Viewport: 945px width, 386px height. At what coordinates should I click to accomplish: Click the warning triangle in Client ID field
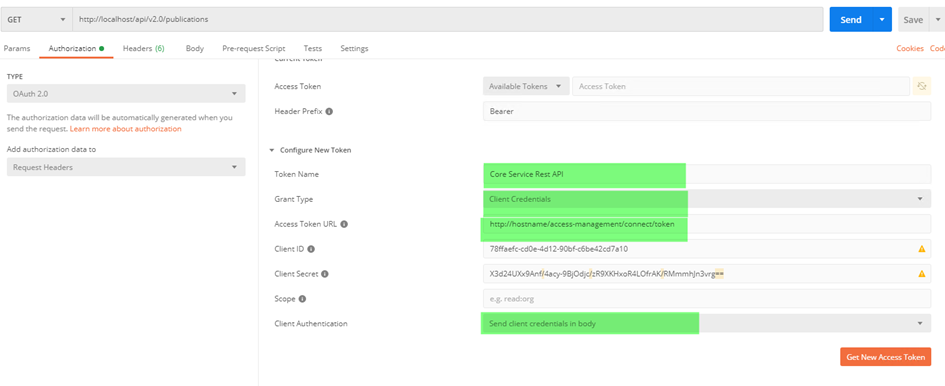click(921, 248)
